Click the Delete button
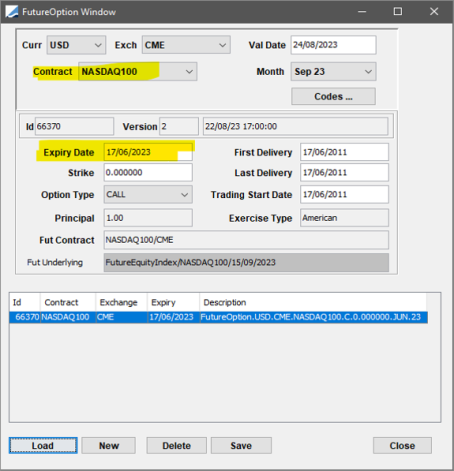This screenshot has height=471, width=454. point(176,445)
